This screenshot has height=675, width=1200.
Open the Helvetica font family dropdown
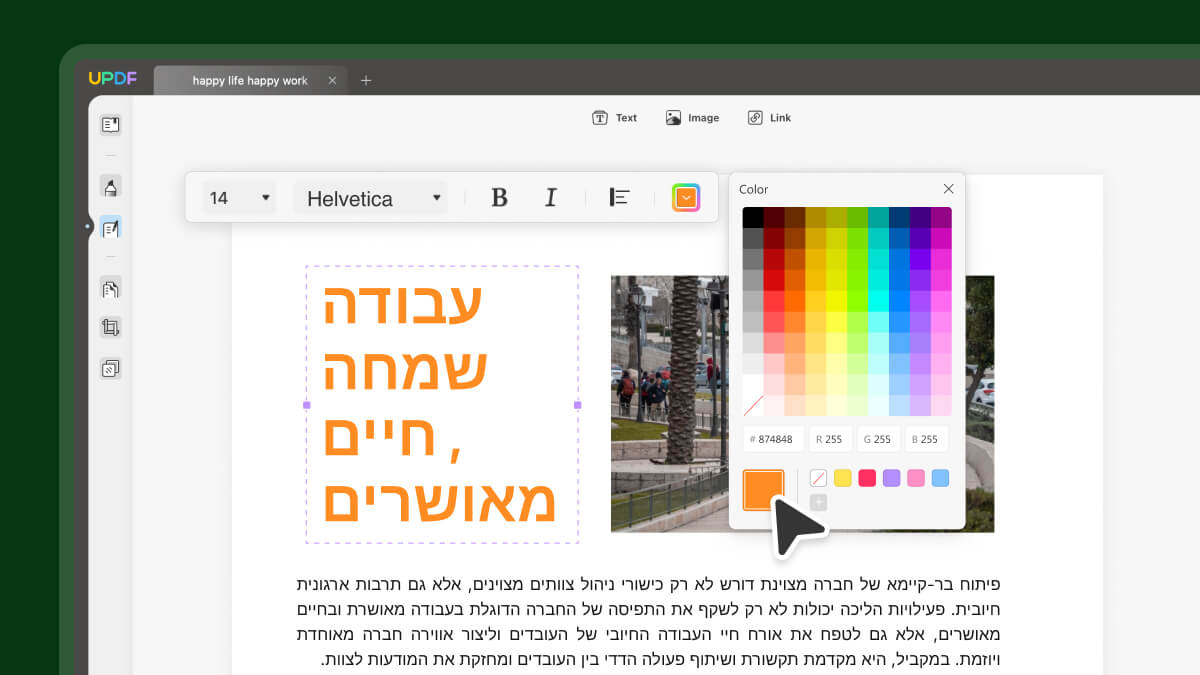click(370, 198)
